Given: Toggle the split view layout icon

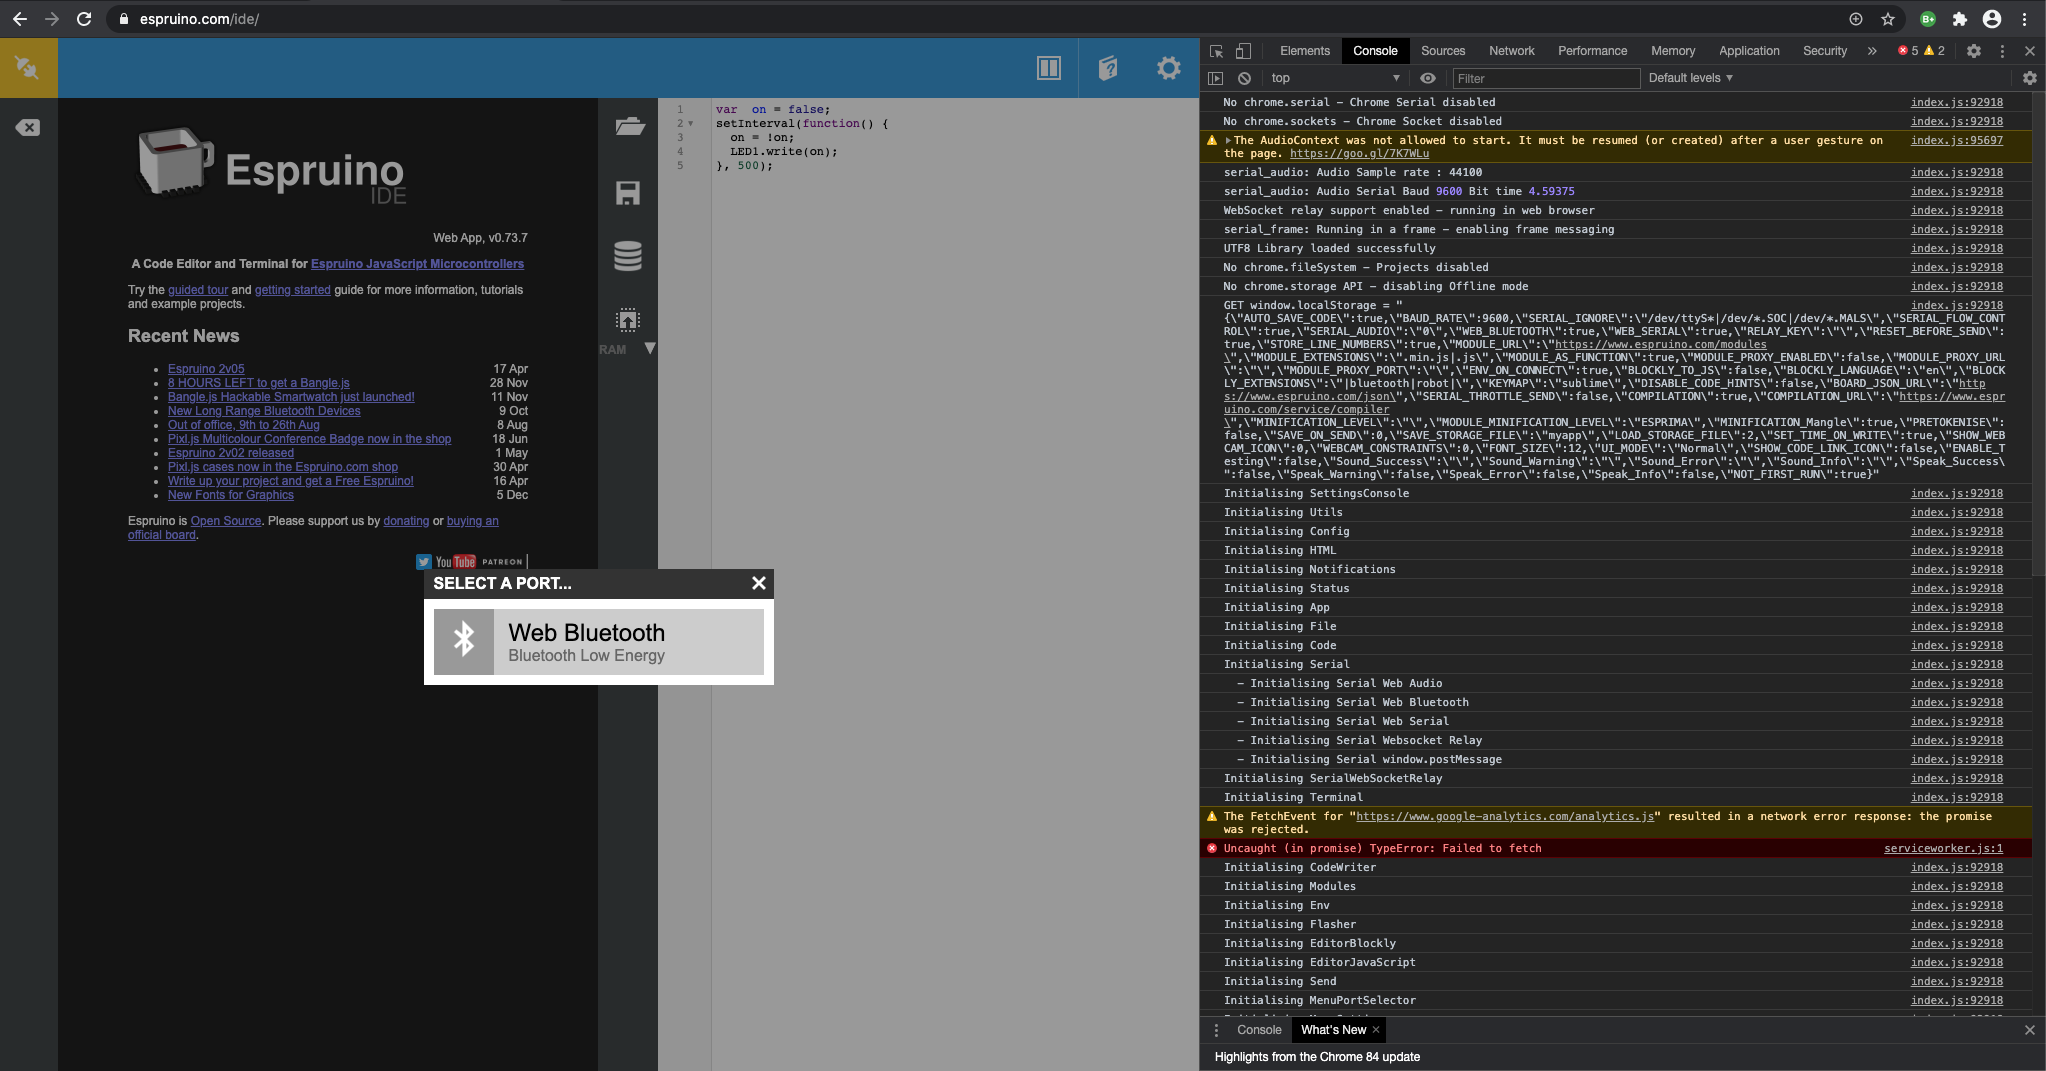Looking at the screenshot, I should click(1049, 68).
